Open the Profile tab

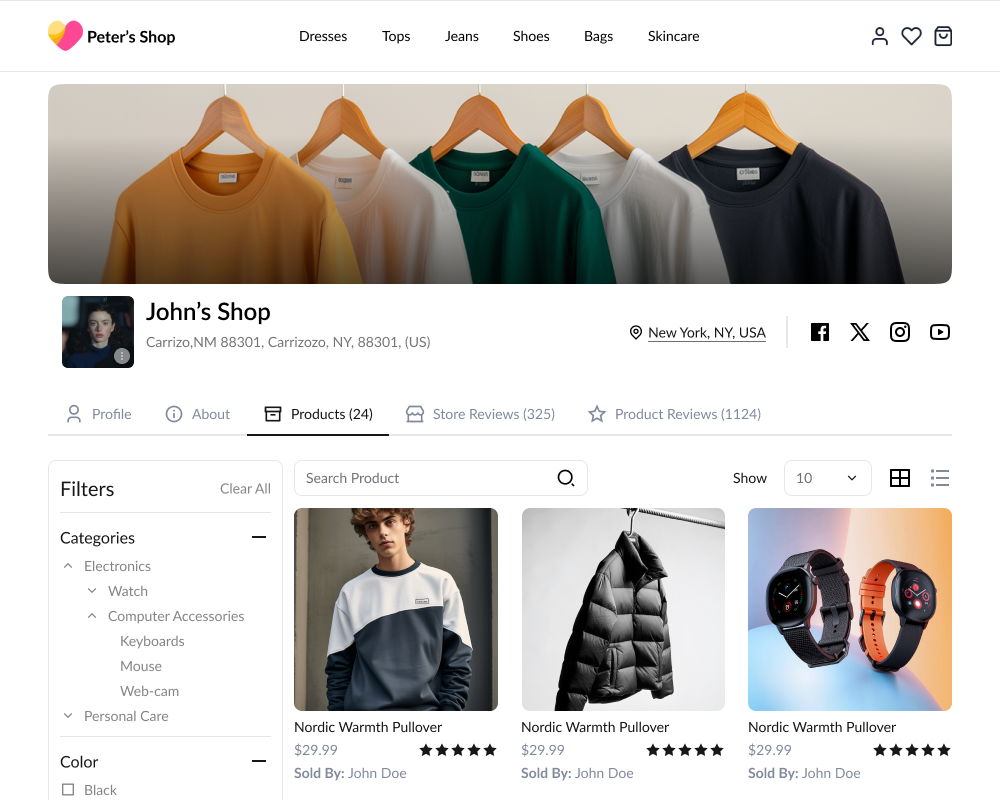[x=99, y=414]
